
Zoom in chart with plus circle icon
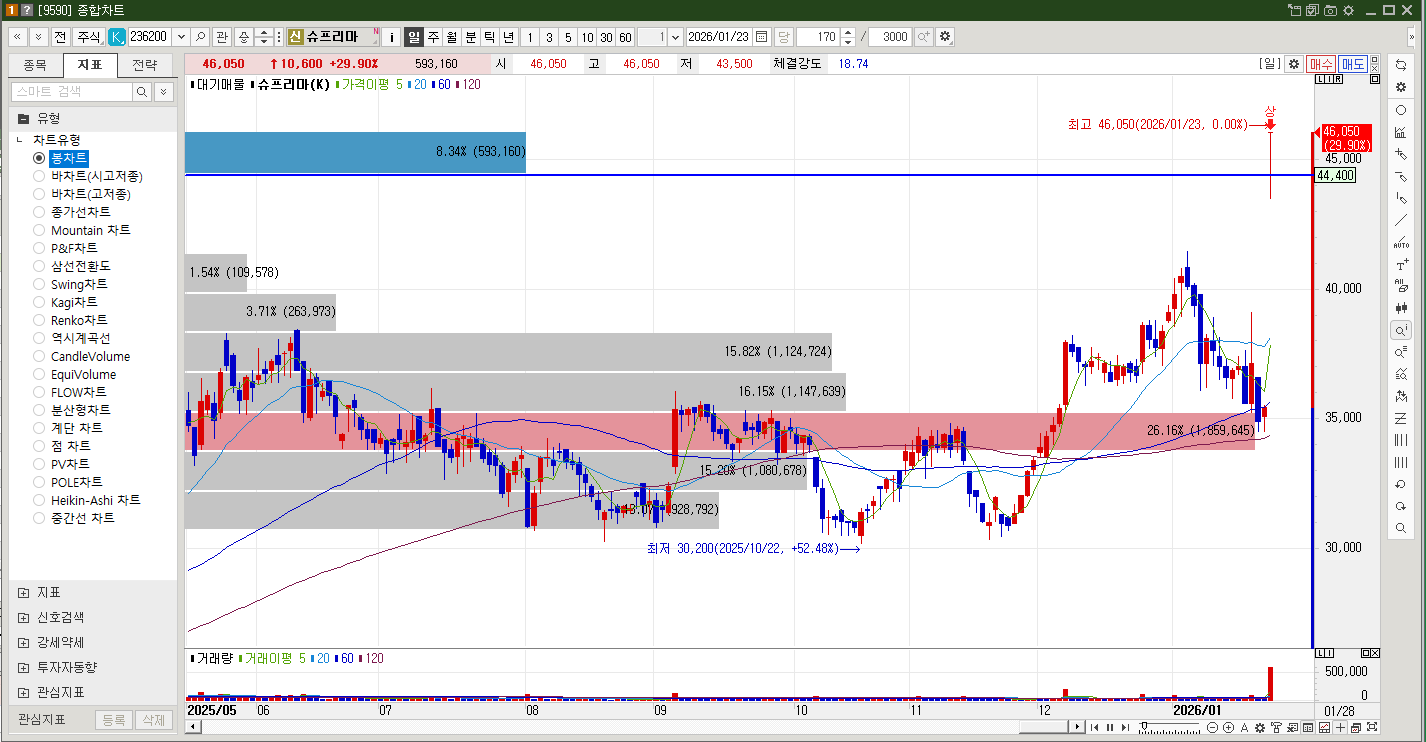coord(1228,727)
